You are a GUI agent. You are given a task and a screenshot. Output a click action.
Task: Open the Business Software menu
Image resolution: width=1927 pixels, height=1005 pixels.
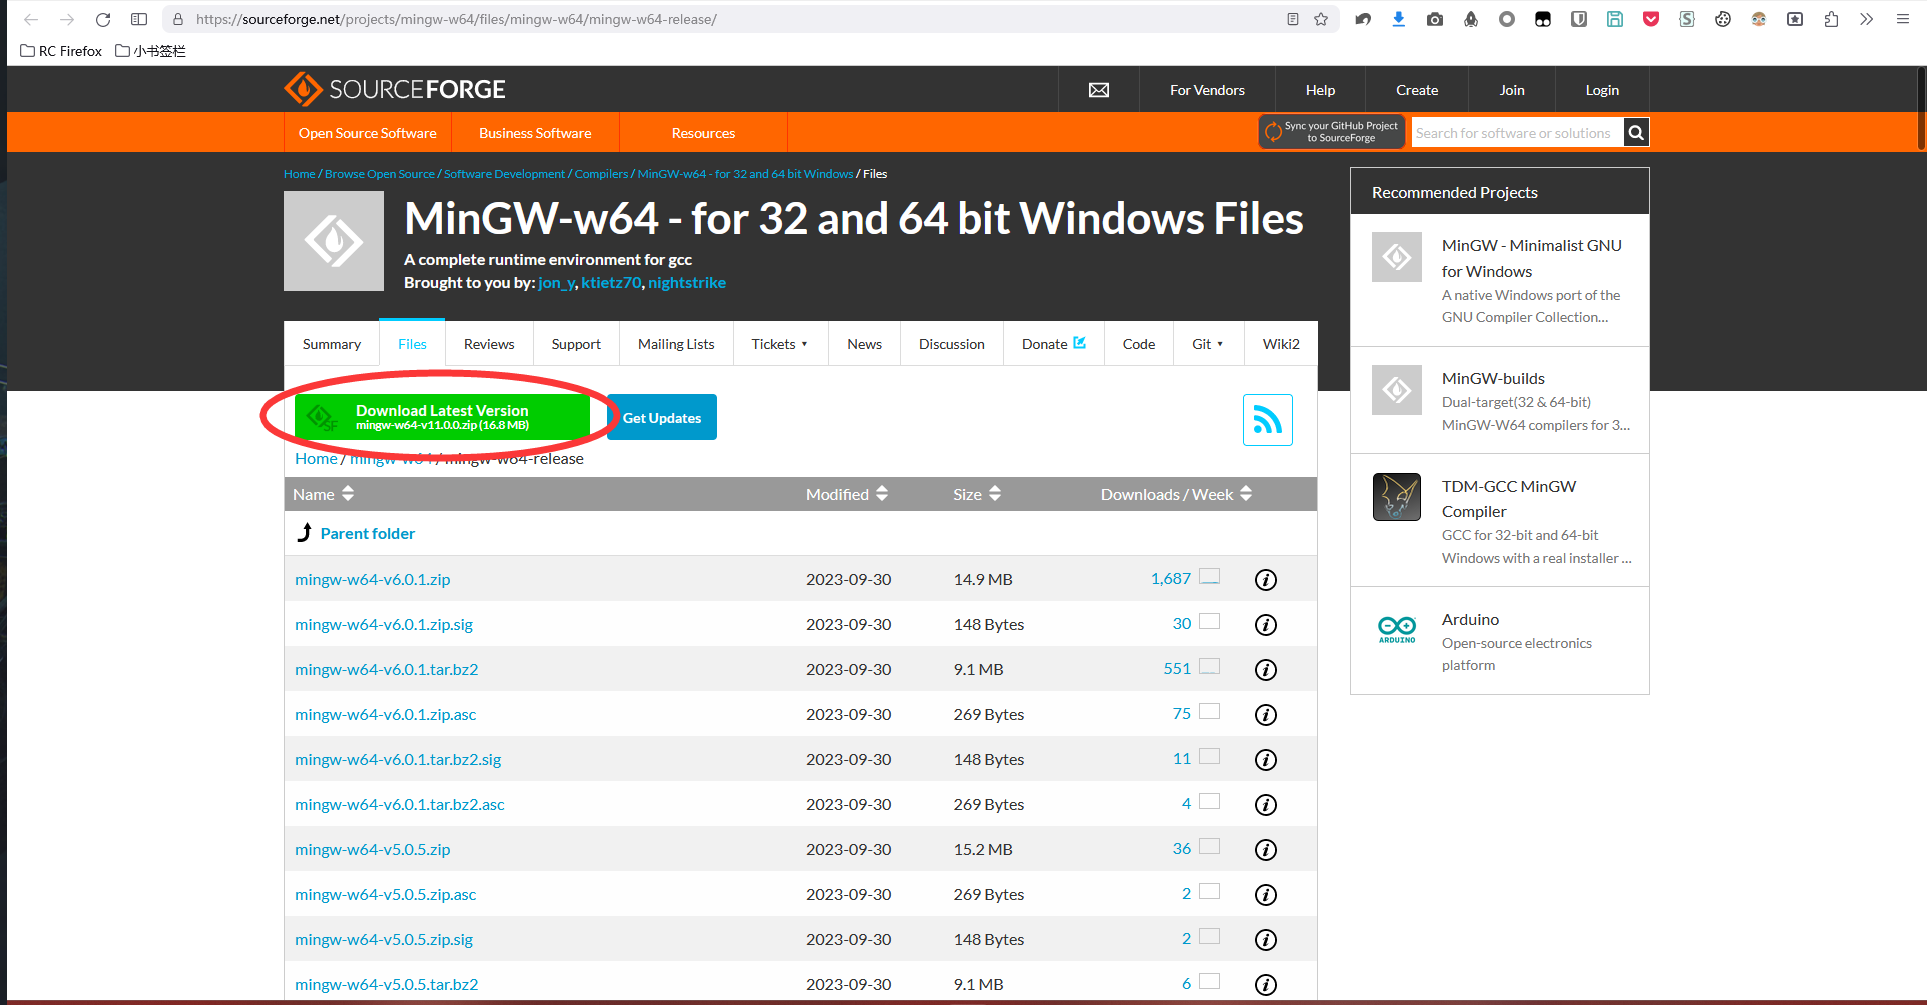tap(535, 133)
